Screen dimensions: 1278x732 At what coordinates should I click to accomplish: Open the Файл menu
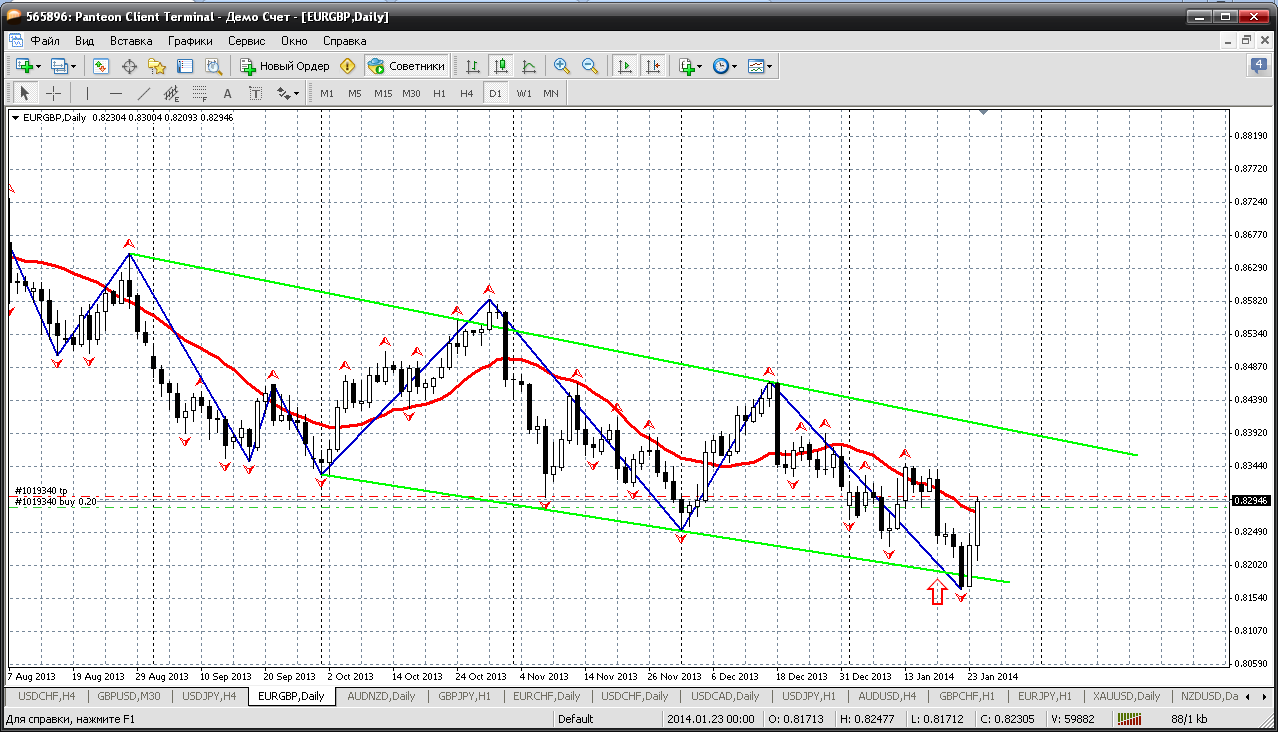45,41
